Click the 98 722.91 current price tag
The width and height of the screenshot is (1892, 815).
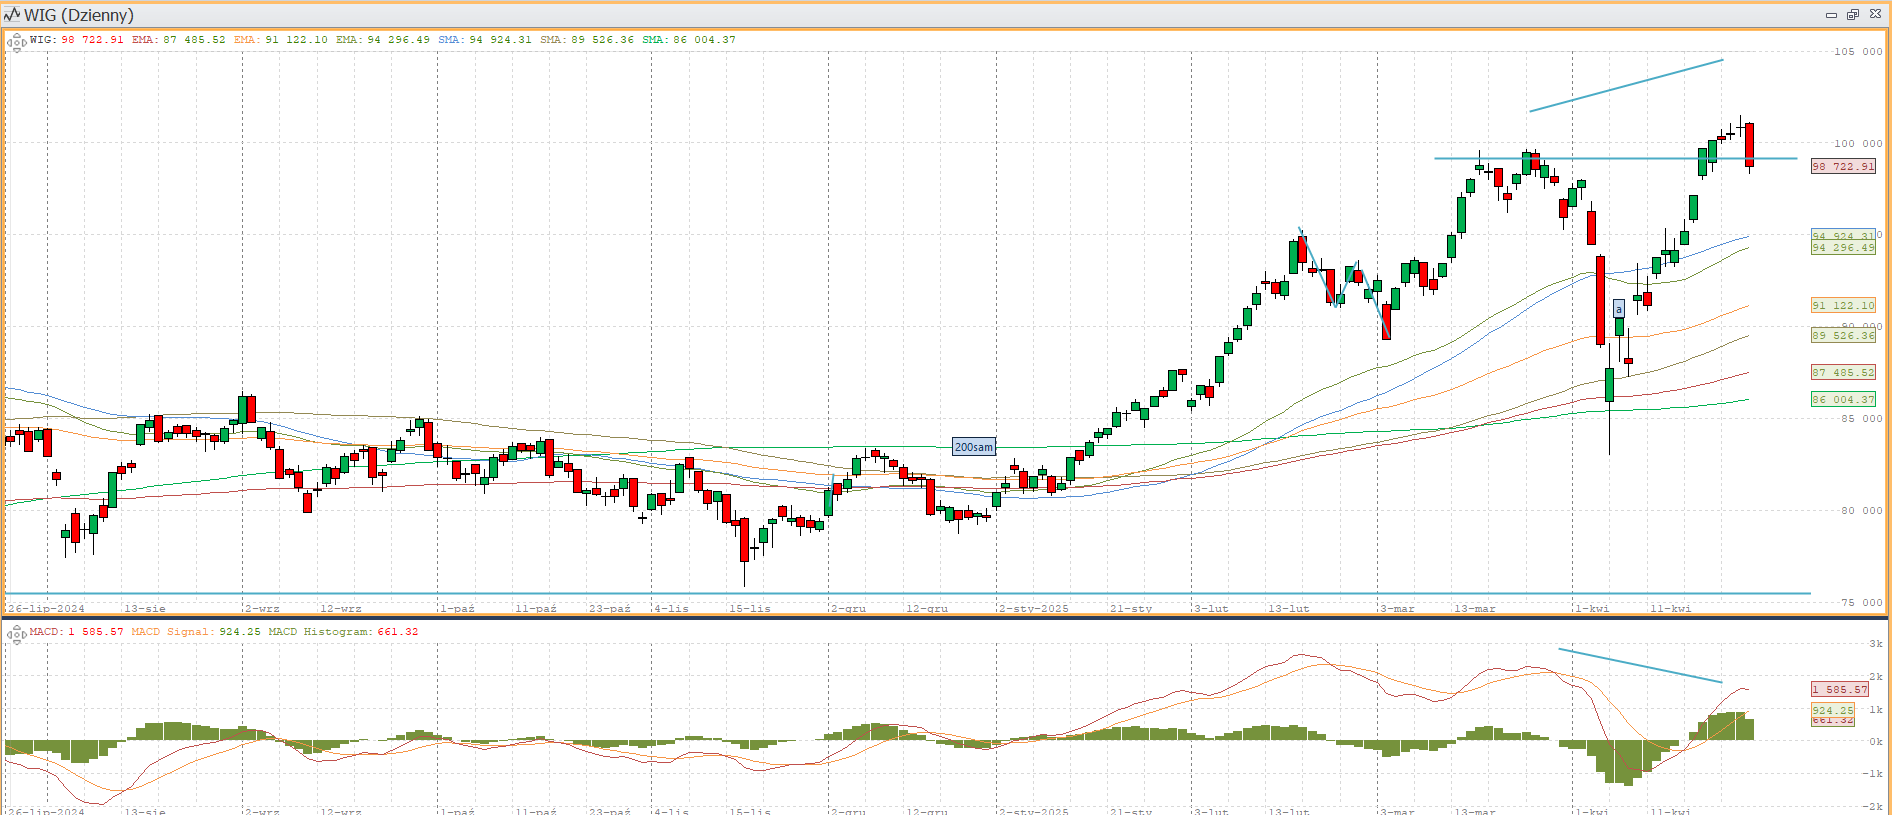1843,167
